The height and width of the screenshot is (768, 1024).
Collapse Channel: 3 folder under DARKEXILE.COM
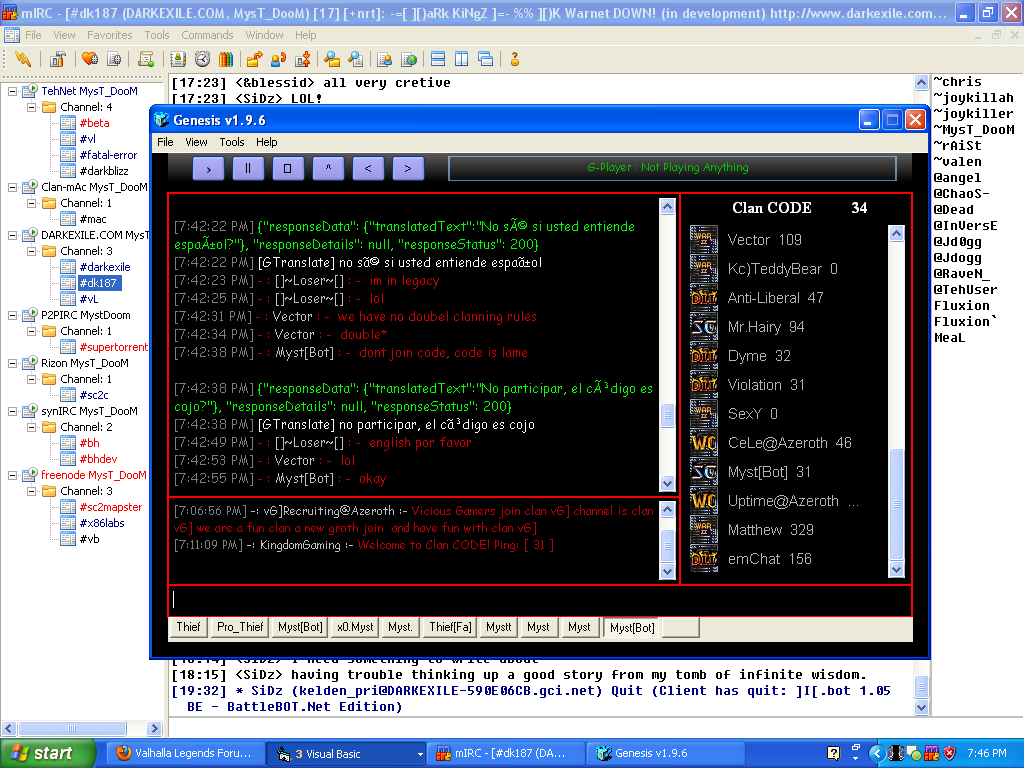(32, 251)
